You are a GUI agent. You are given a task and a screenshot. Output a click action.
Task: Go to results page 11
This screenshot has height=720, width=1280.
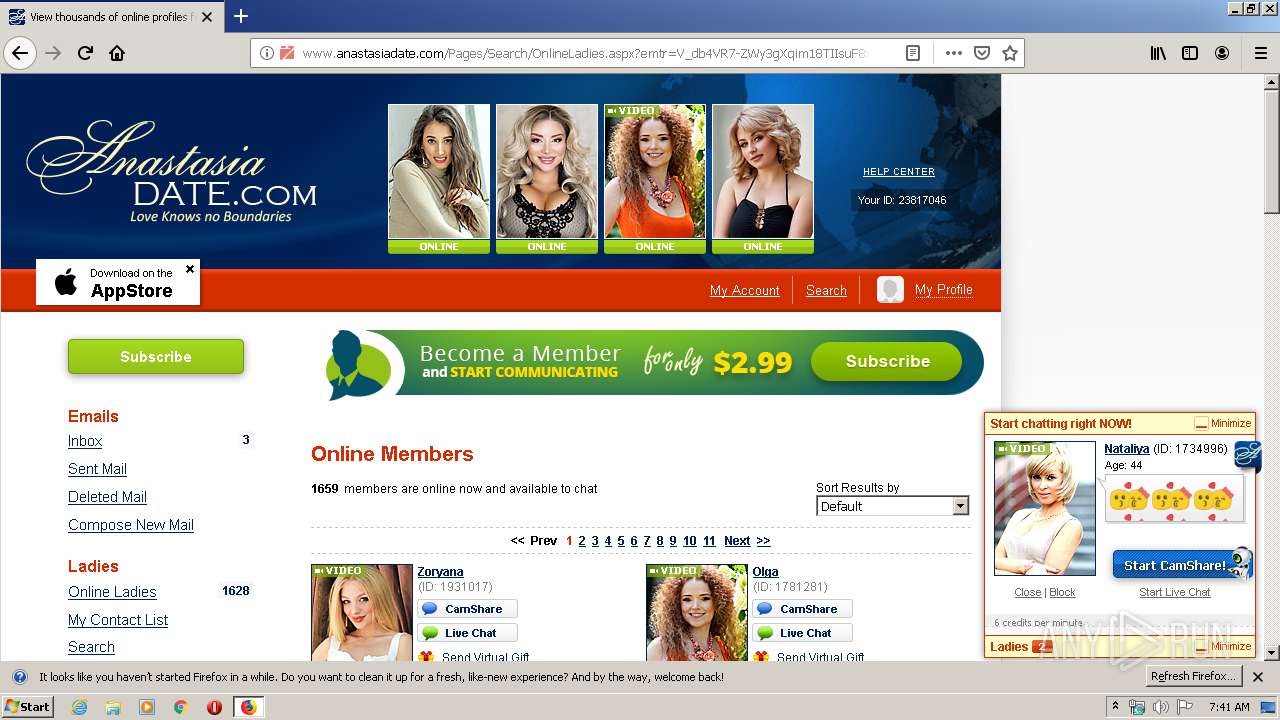[x=709, y=541]
